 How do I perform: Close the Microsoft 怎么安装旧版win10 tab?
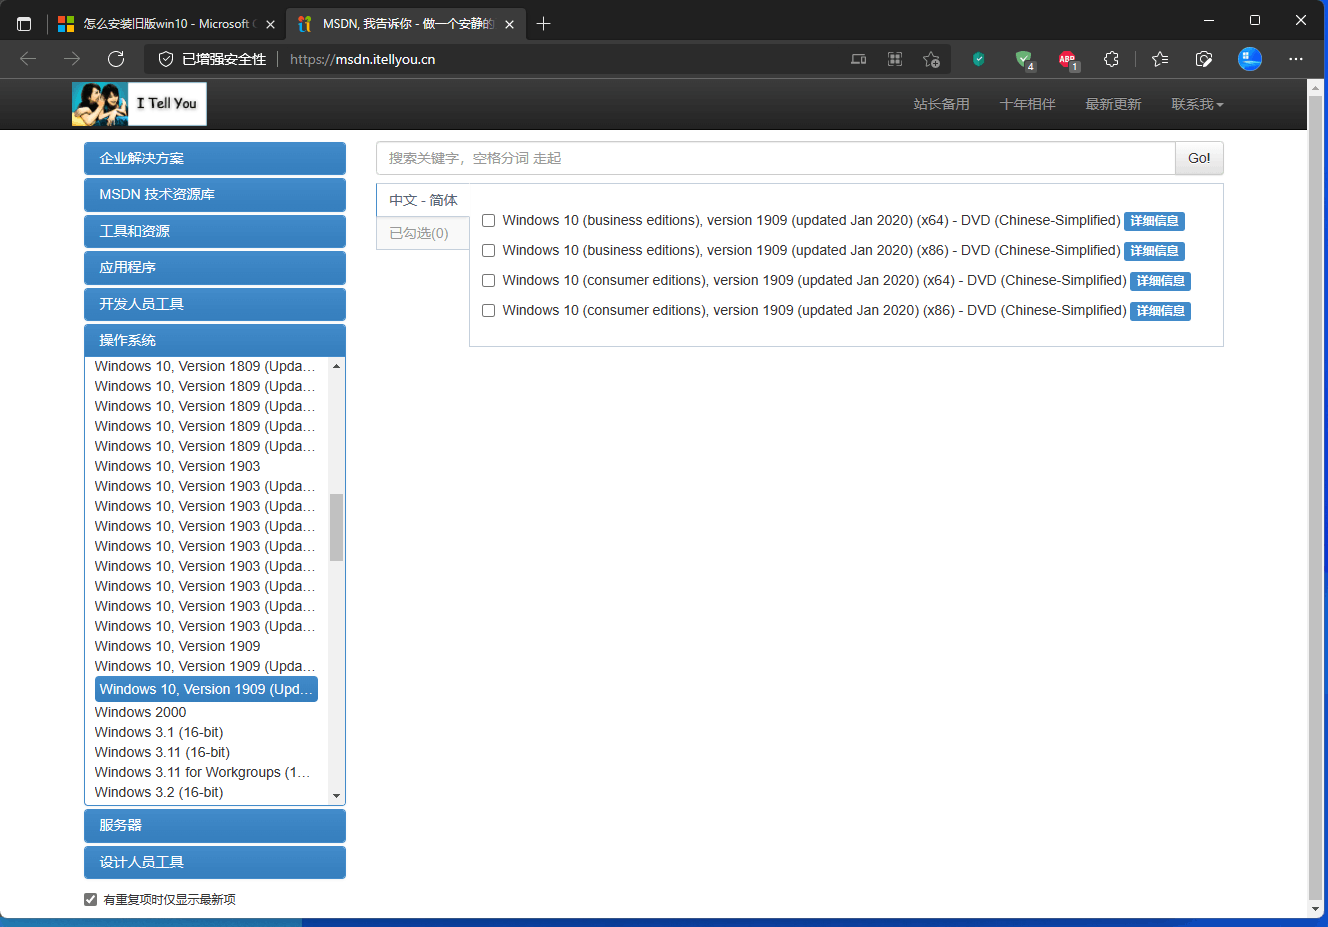[270, 24]
